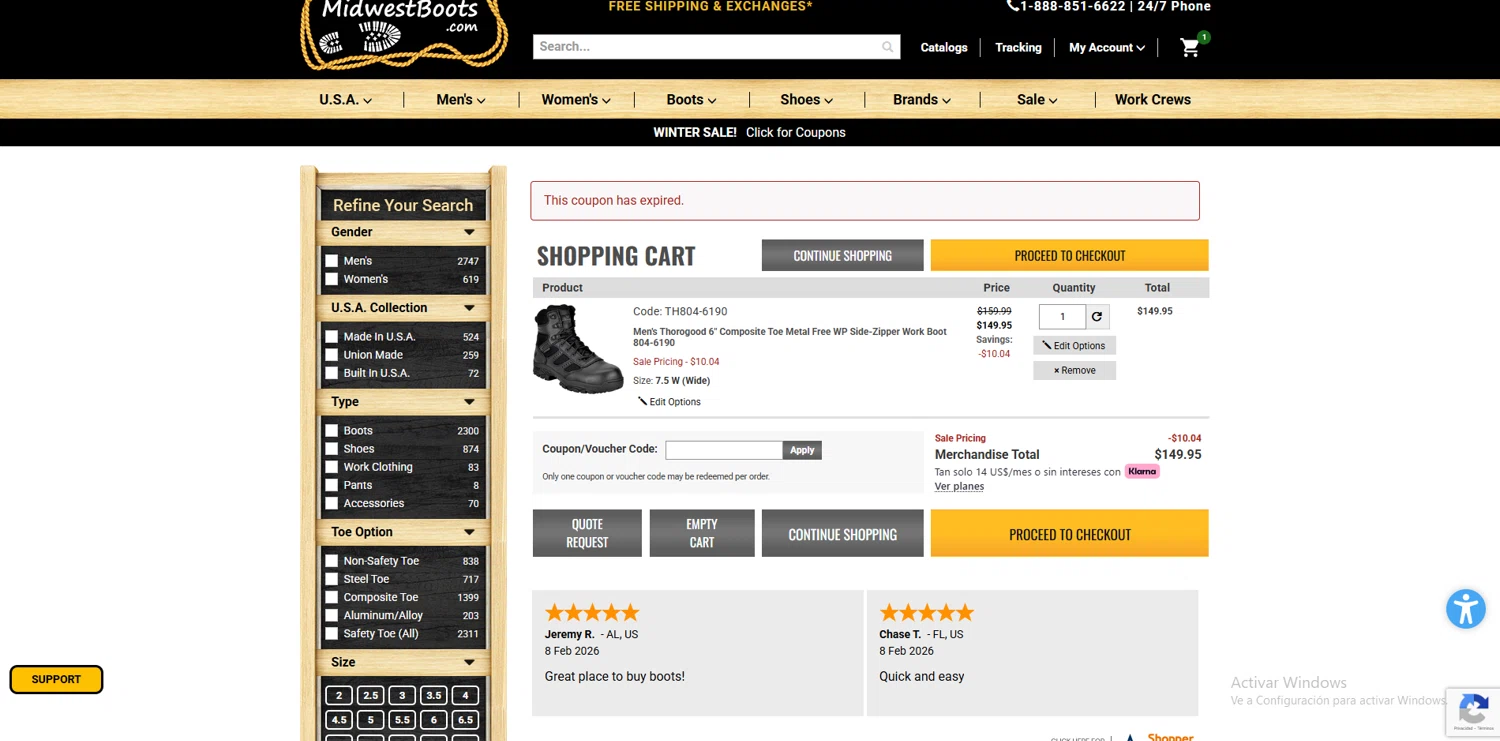The height and width of the screenshot is (741, 1500).
Task: Open the yellow Support button
Action: pyautogui.click(x=56, y=679)
